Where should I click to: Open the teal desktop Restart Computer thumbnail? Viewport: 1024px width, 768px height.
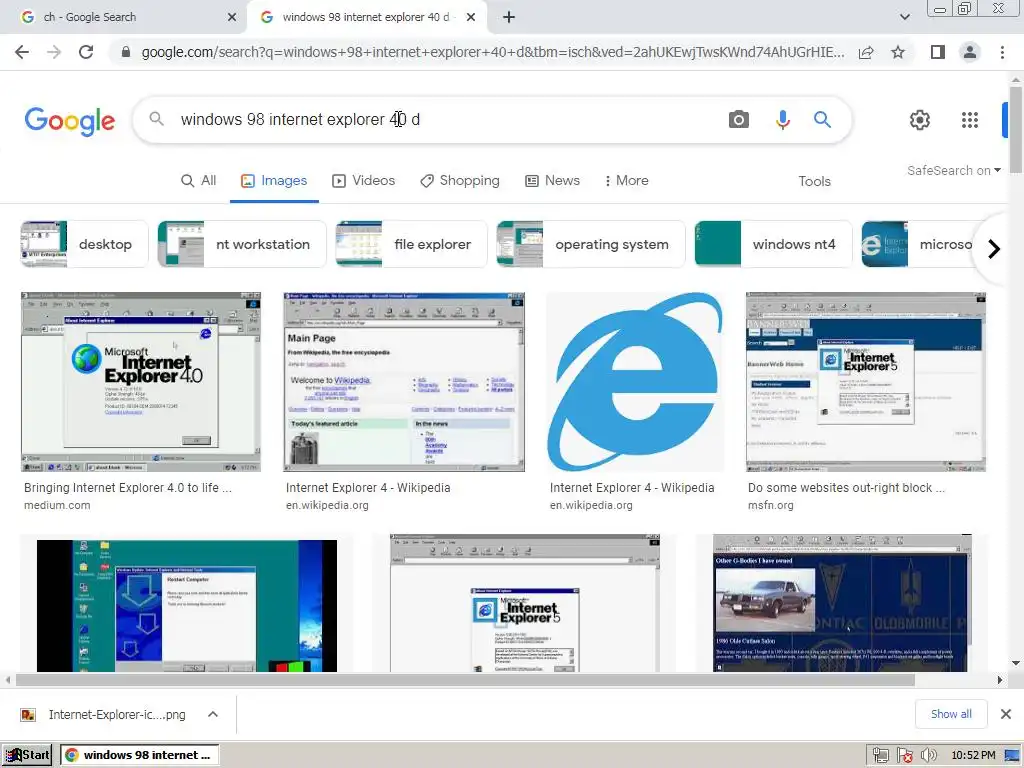click(x=187, y=605)
